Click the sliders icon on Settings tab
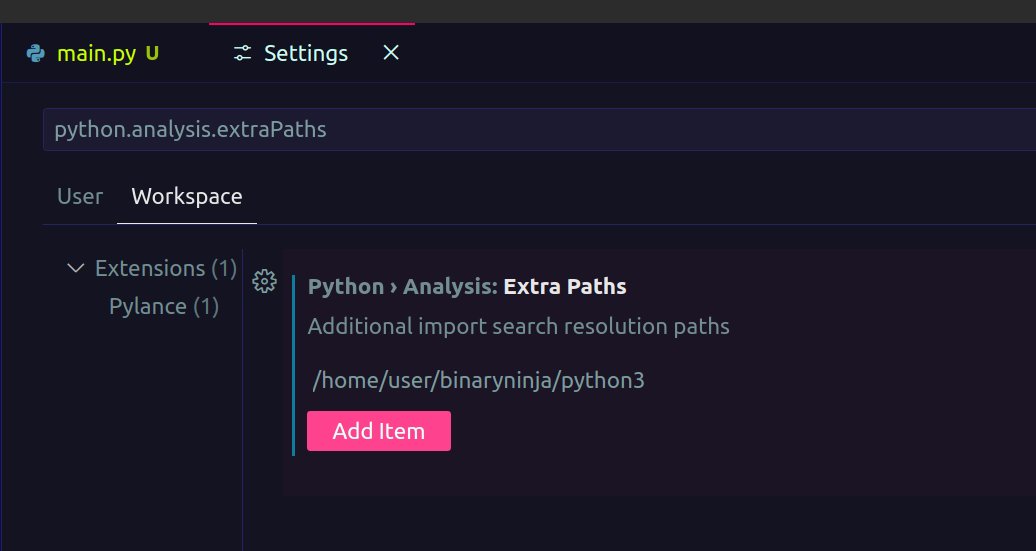This screenshot has height=551, width=1036. click(x=242, y=54)
